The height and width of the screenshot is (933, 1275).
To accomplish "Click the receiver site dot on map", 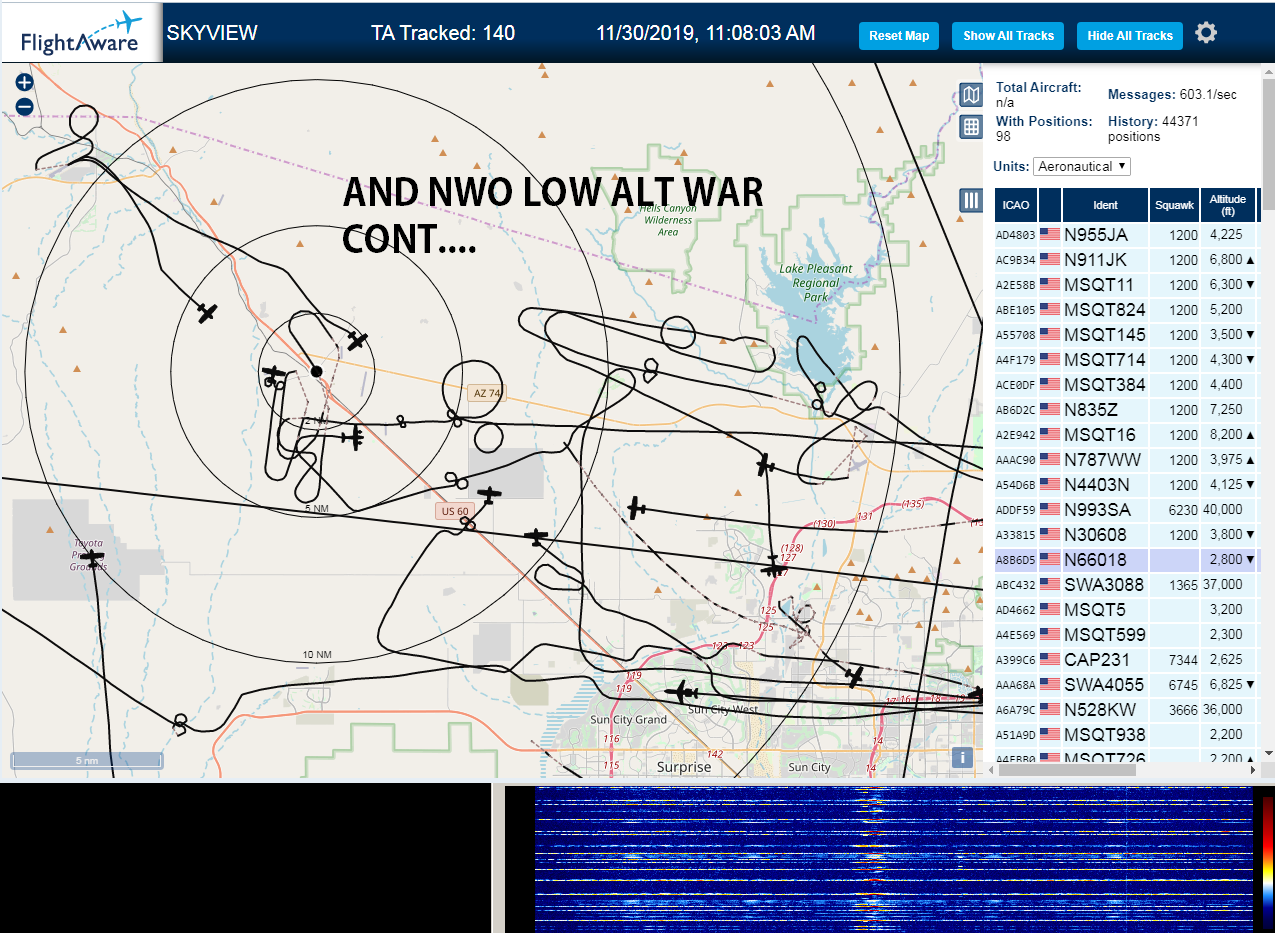I will [x=316, y=371].
